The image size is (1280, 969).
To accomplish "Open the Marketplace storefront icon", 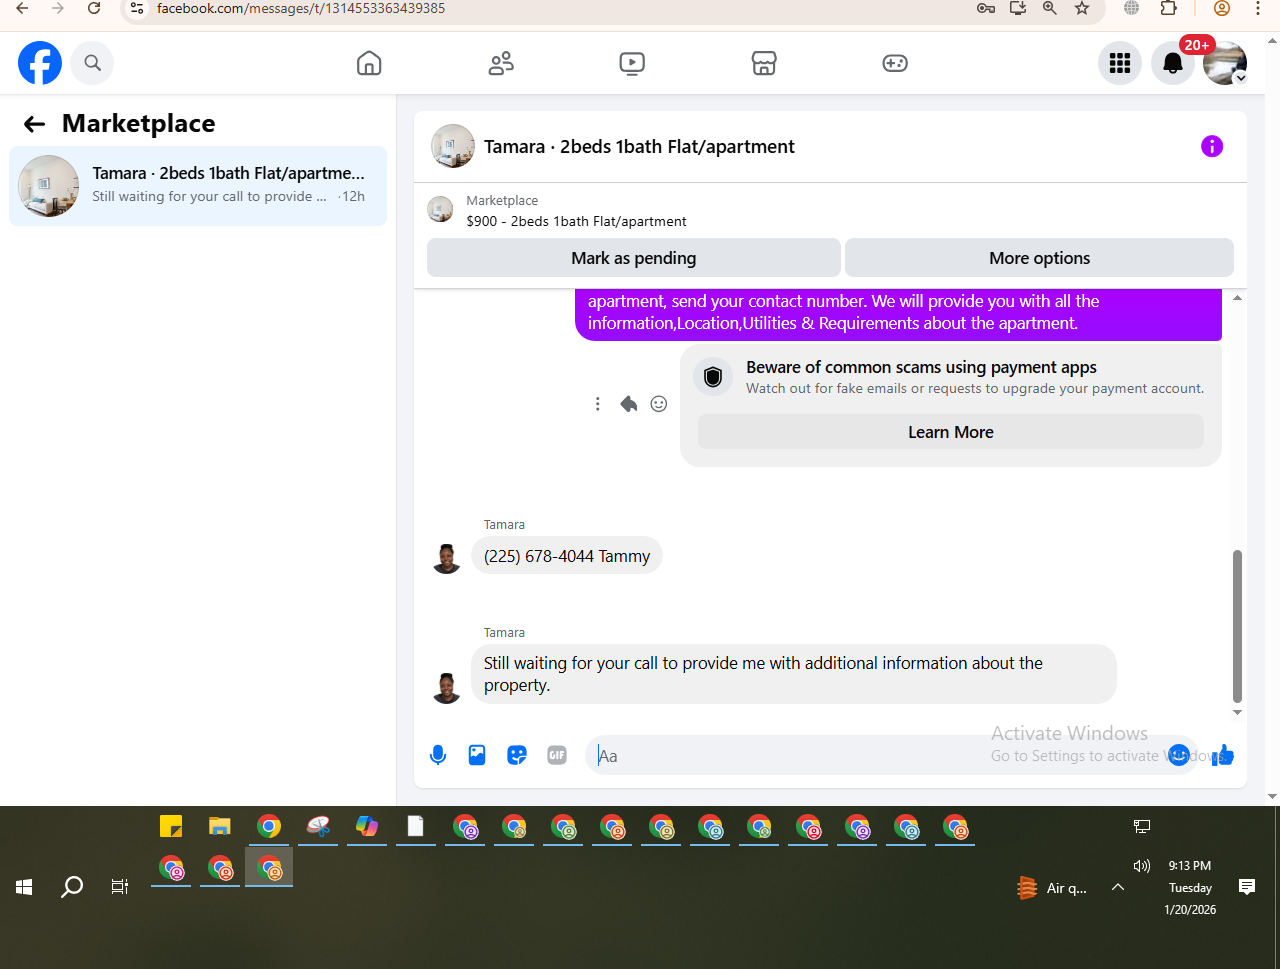I will (x=764, y=63).
